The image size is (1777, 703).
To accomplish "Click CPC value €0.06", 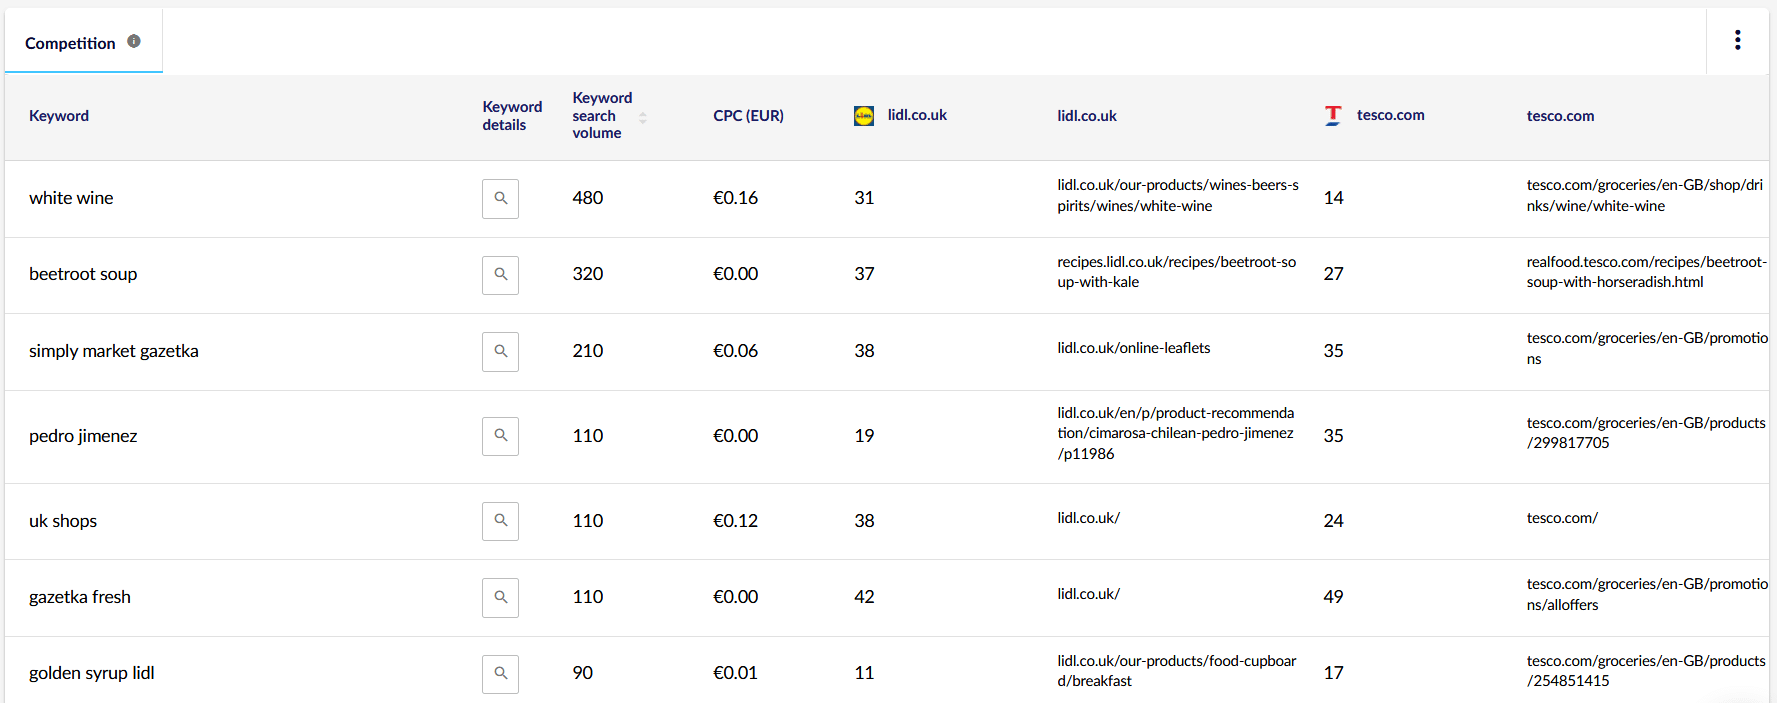I will pyautogui.click(x=736, y=351).
